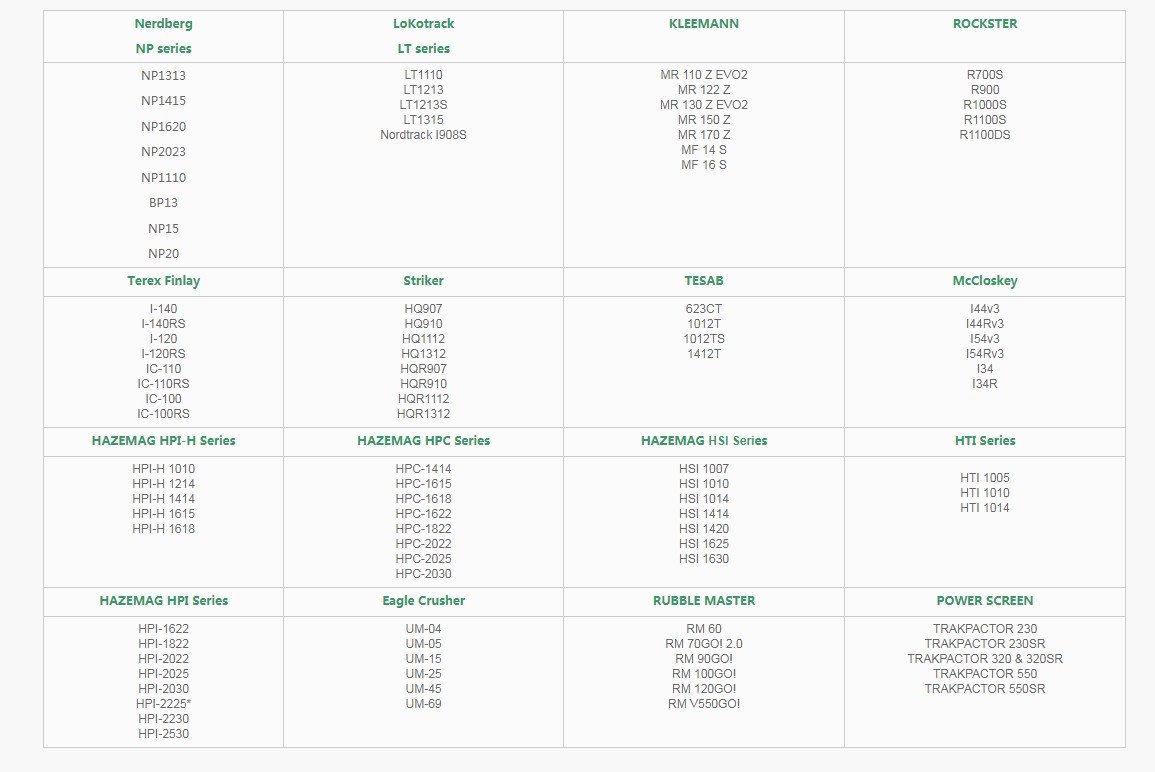Viewport: 1155px width, 772px height.
Task: Select model IC-110RS
Action: tap(164, 384)
